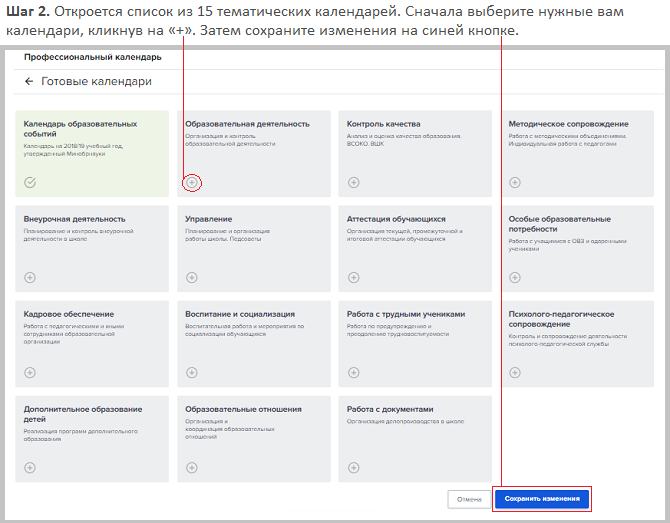Select the Методическое сопровождение card title
670x523 pixels.
pos(568,124)
